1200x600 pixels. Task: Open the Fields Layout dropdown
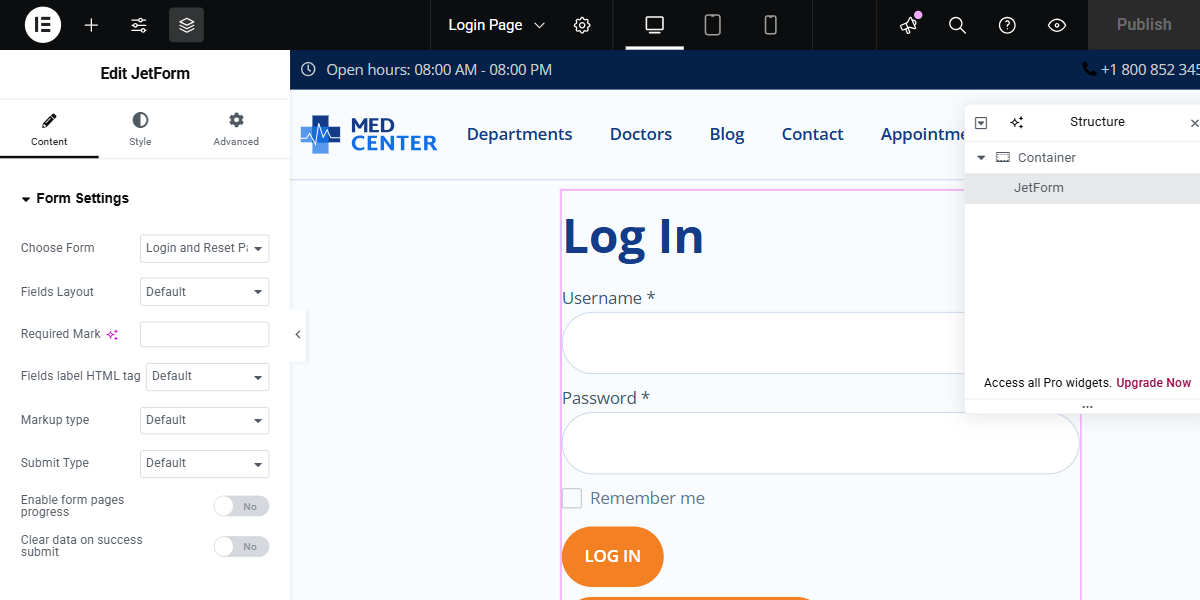(204, 291)
